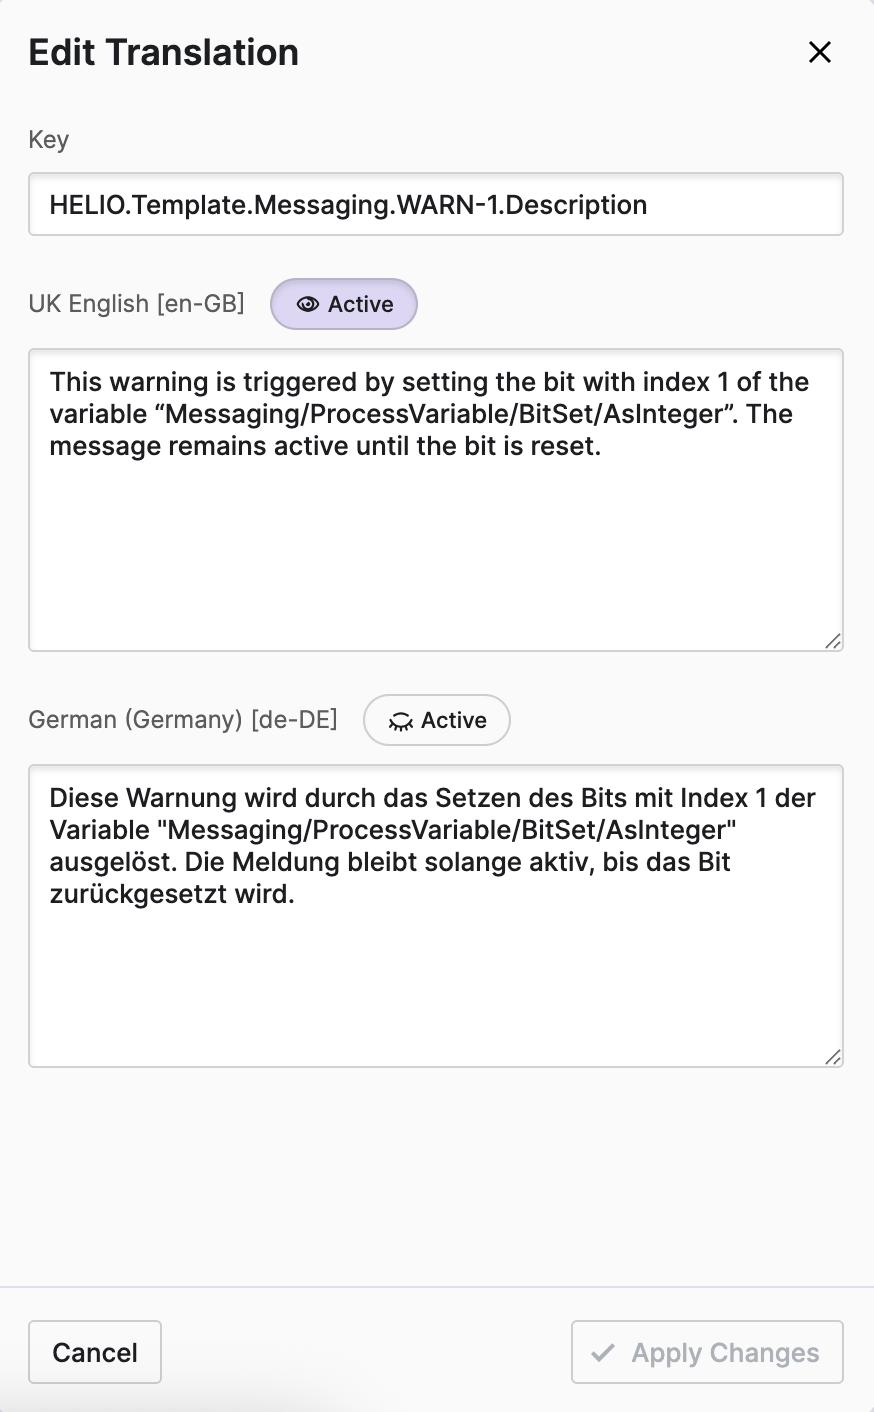This screenshot has height=1412, width=874.
Task: Click the checkmark icon on Apply Changes
Action: (x=603, y=1353)
